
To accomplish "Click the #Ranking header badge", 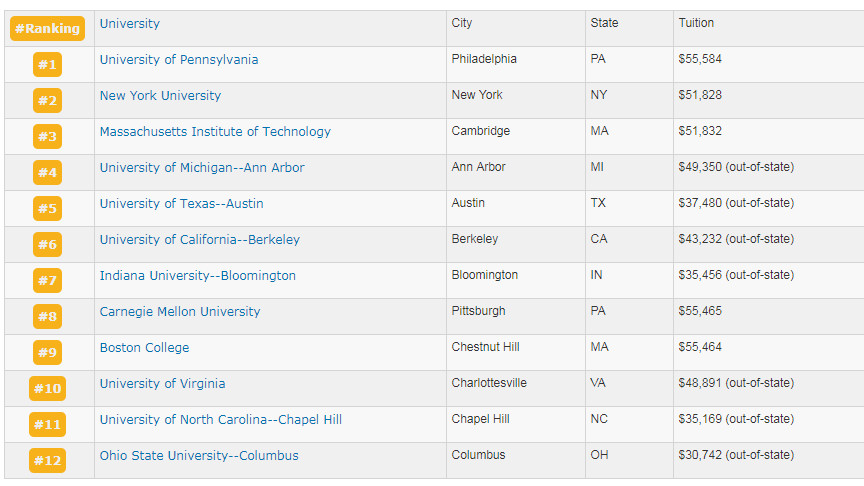I will pos(47,29).
